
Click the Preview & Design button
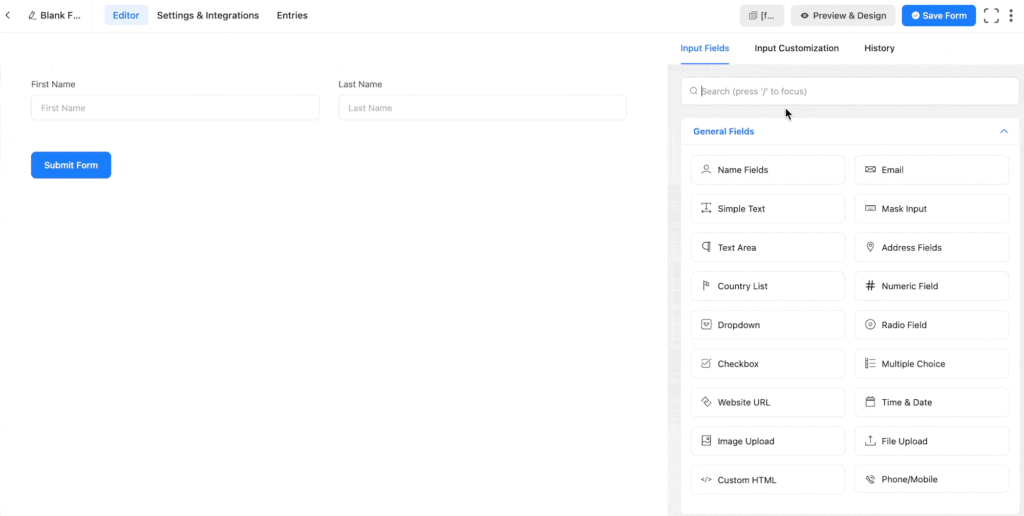[842, 16]
